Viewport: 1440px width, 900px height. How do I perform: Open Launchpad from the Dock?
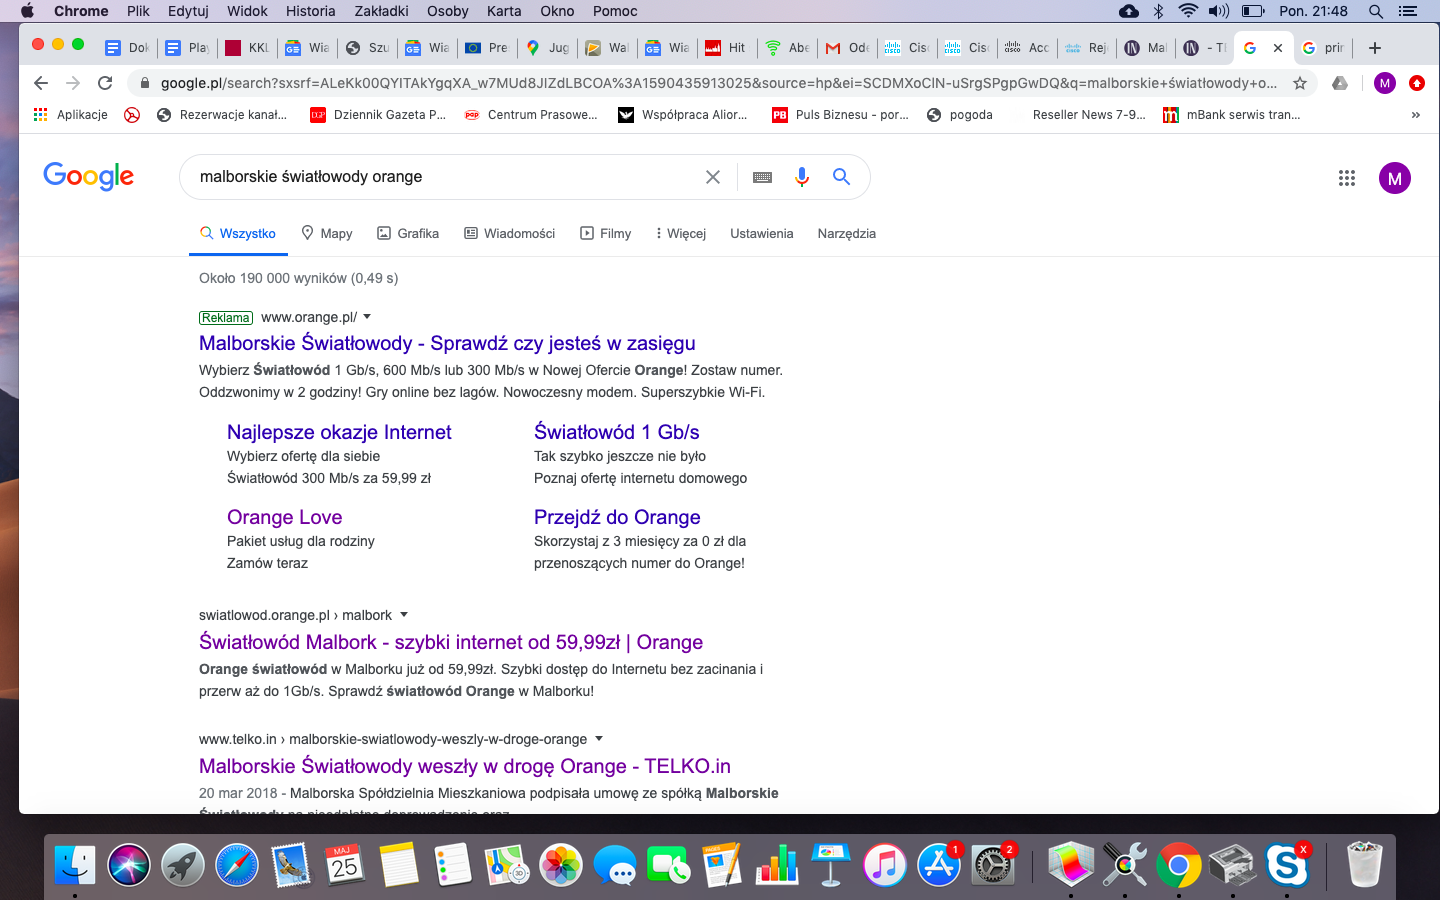click(x=183, y=865)
